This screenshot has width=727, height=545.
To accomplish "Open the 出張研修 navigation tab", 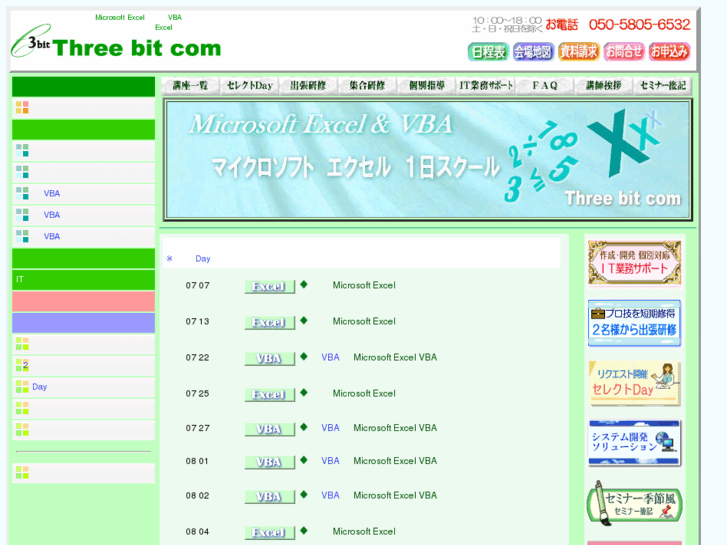I will 308,86.
